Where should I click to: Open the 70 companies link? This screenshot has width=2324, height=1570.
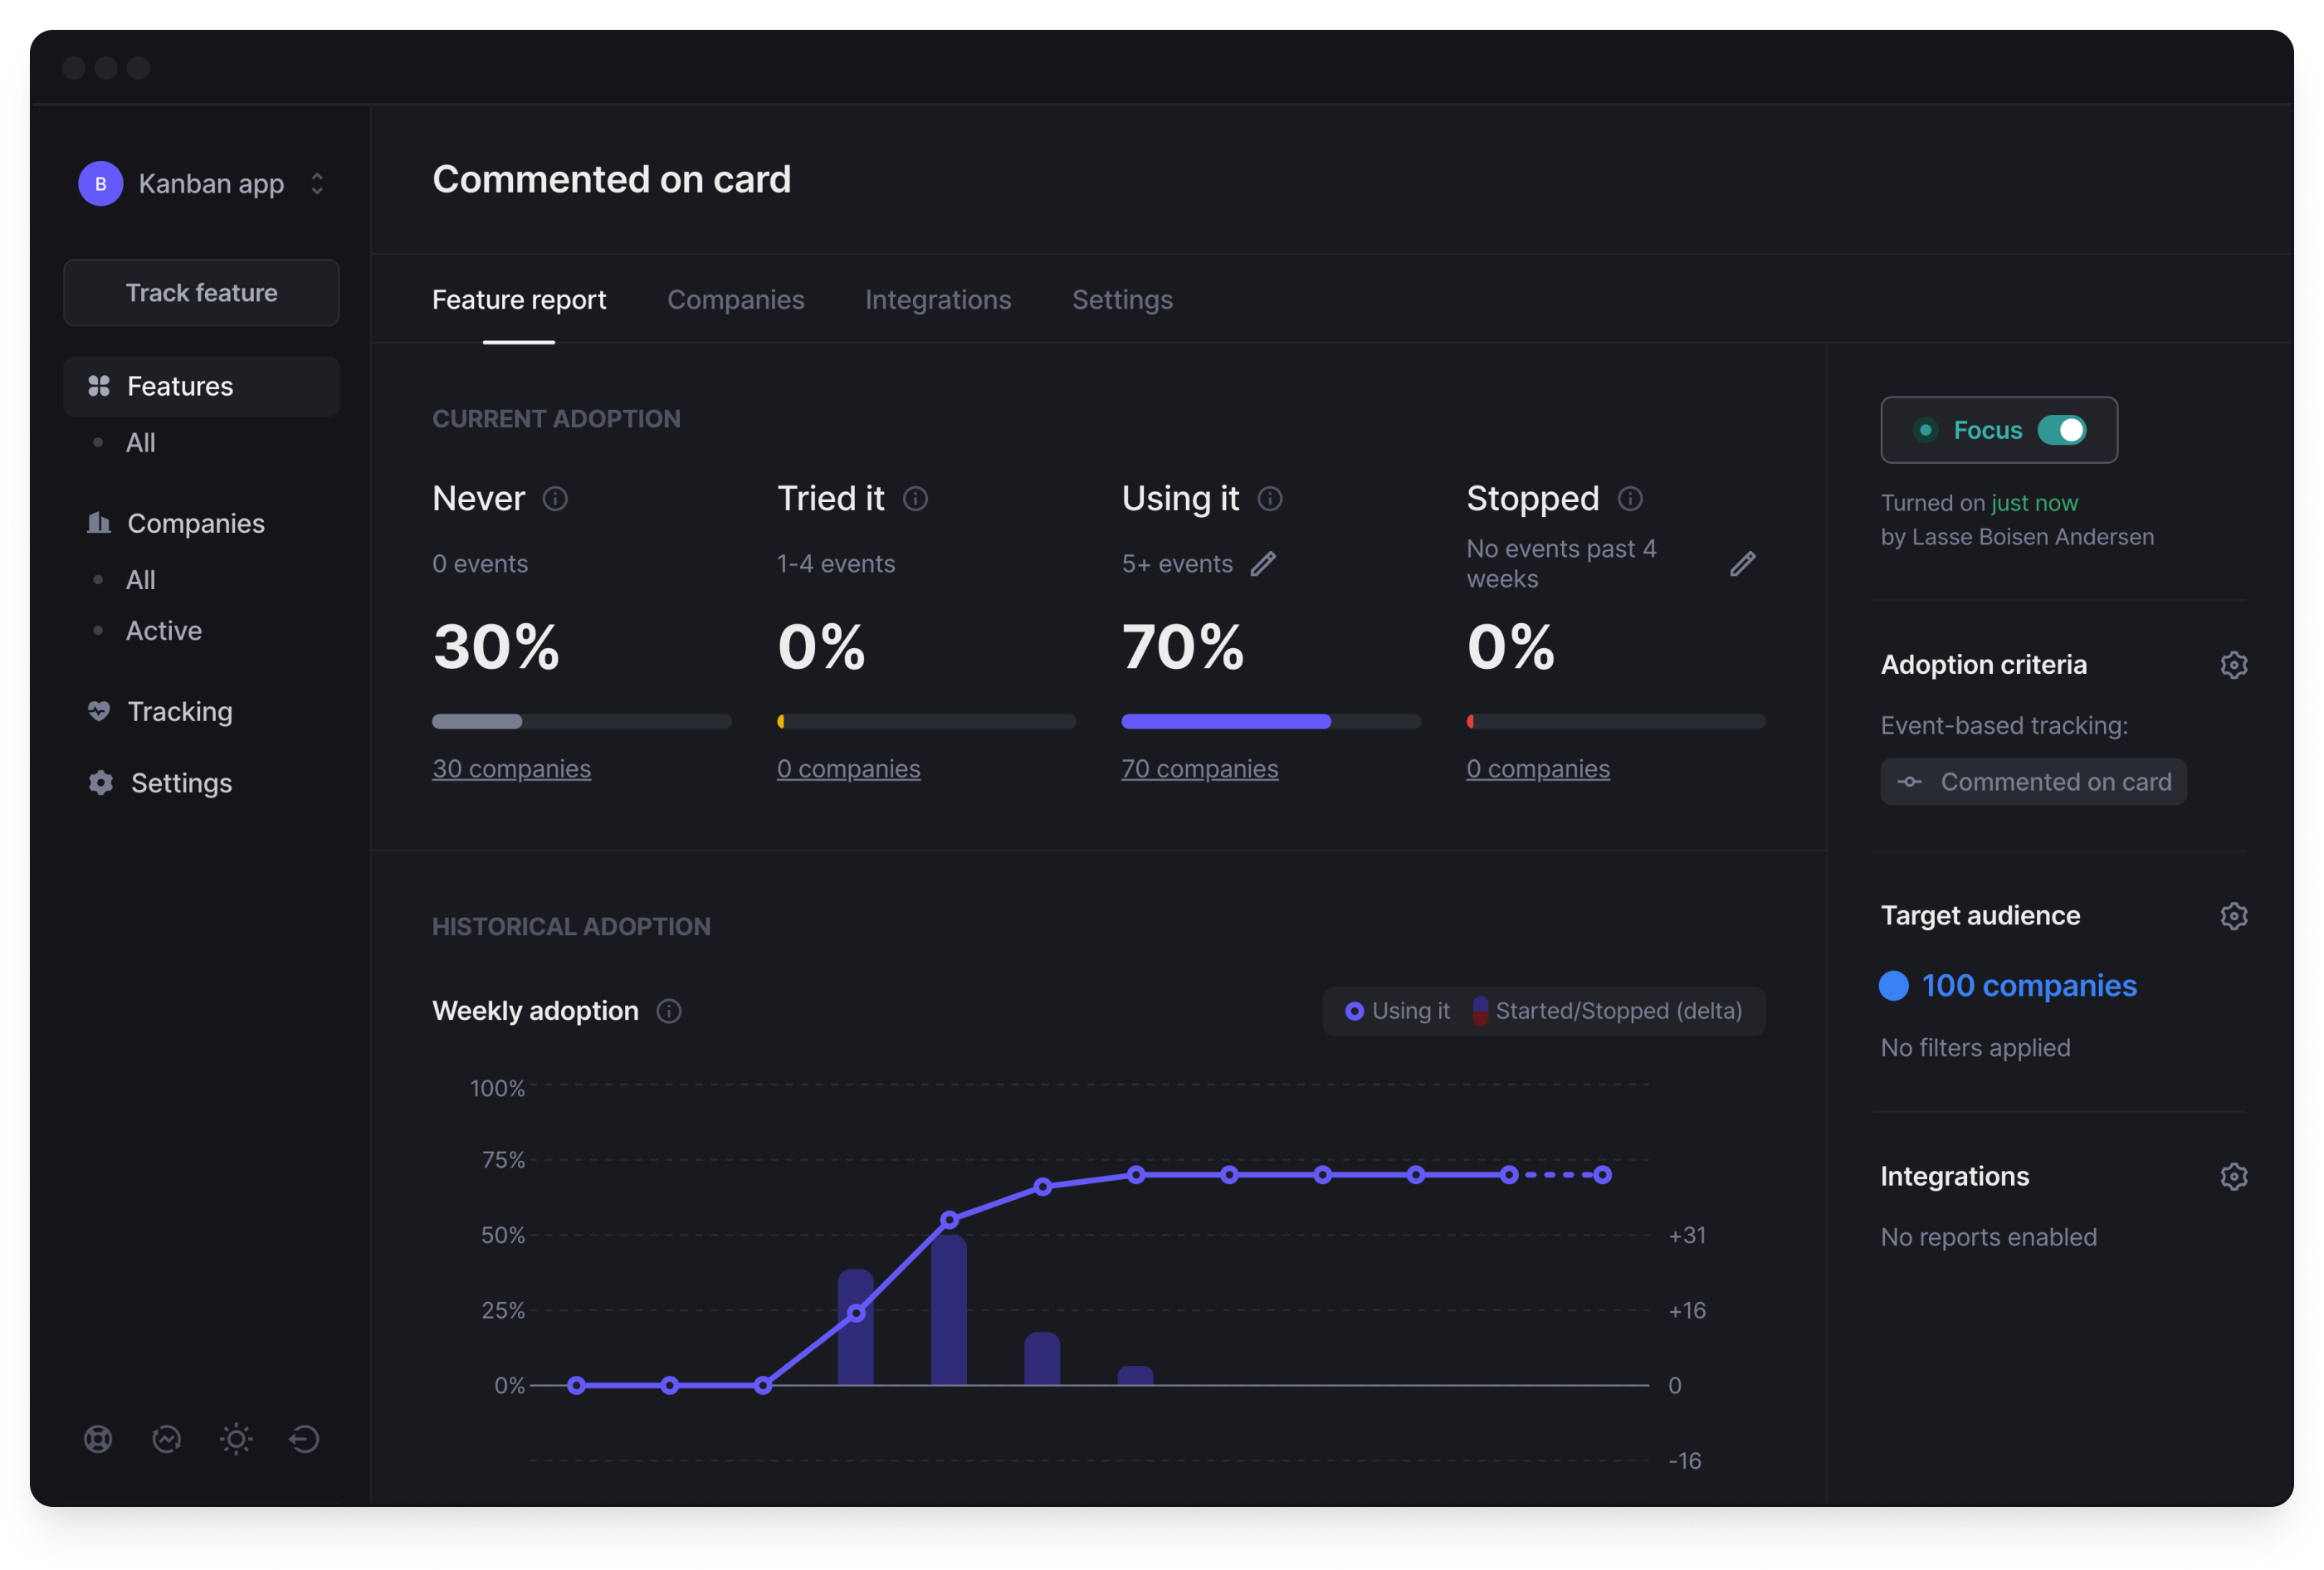[x=1199, y=769]
